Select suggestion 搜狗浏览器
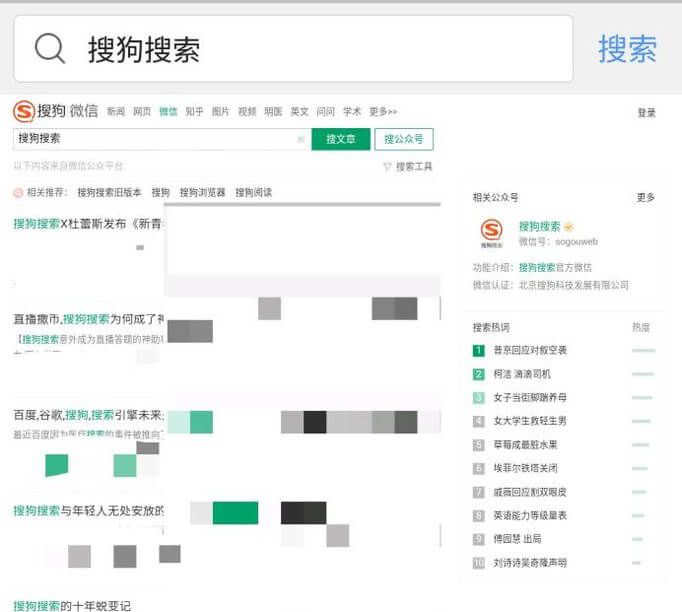The width and height of the screenshot is (682, 612). coord(203,192)
